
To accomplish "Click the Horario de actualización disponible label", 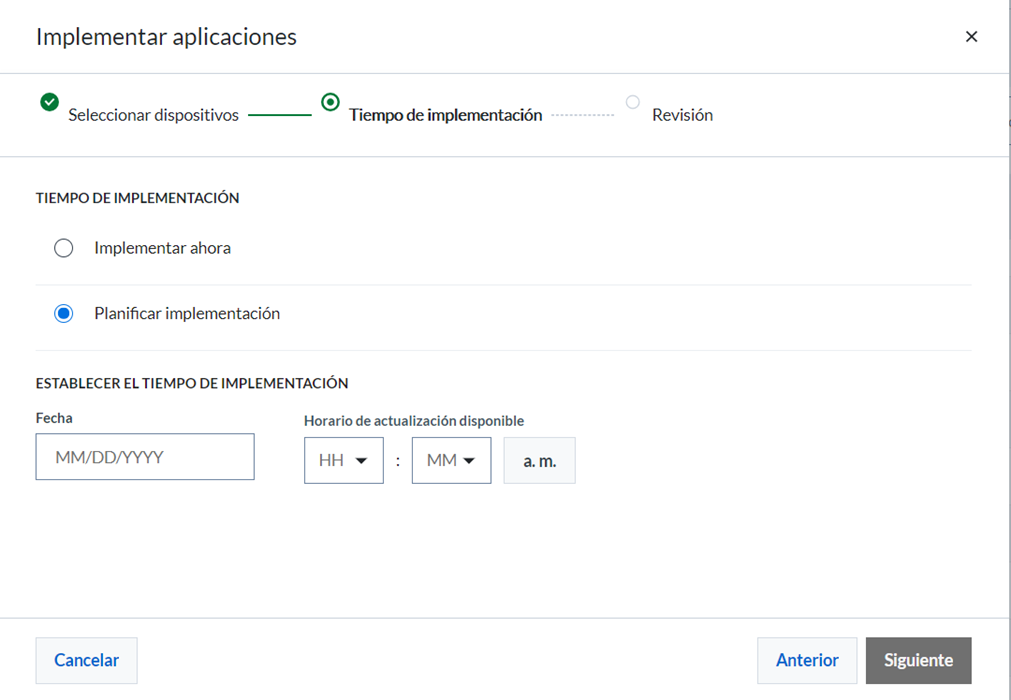I will point(414,421).
